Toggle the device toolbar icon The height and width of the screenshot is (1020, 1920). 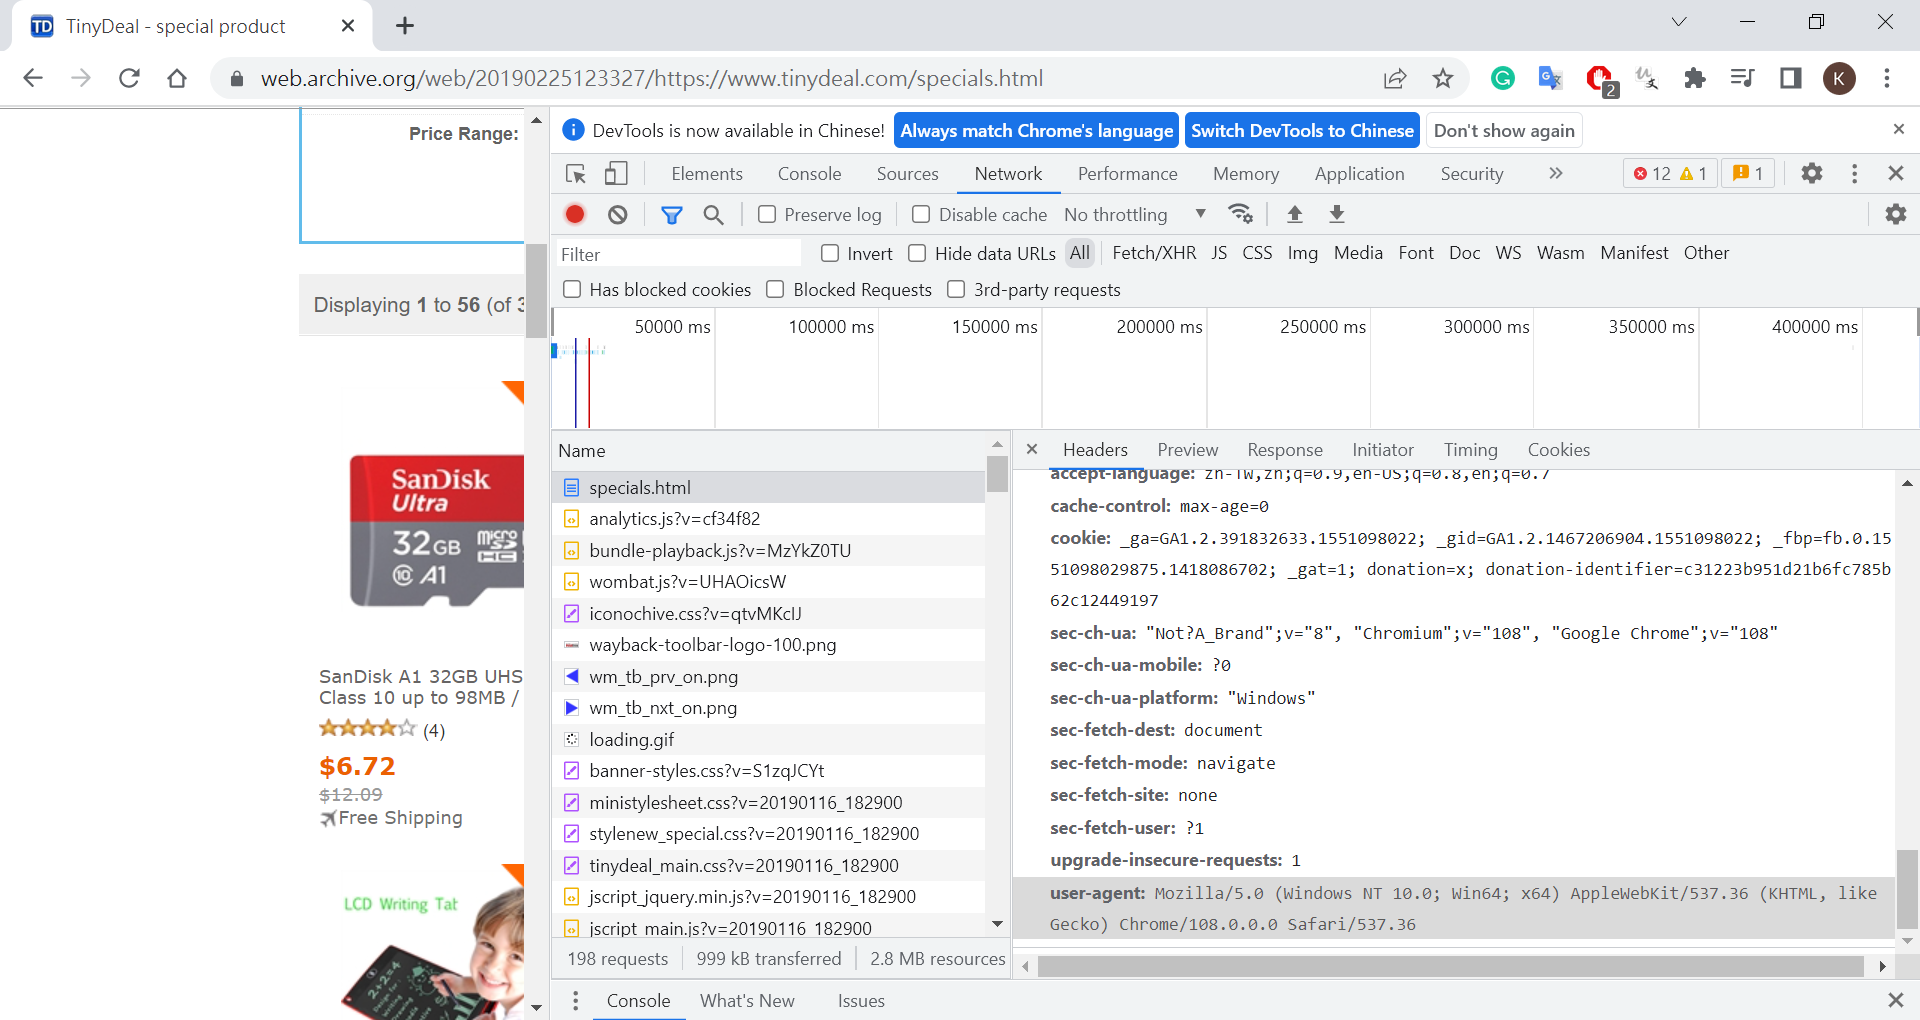pyautogui.click(x=616, y=174)
